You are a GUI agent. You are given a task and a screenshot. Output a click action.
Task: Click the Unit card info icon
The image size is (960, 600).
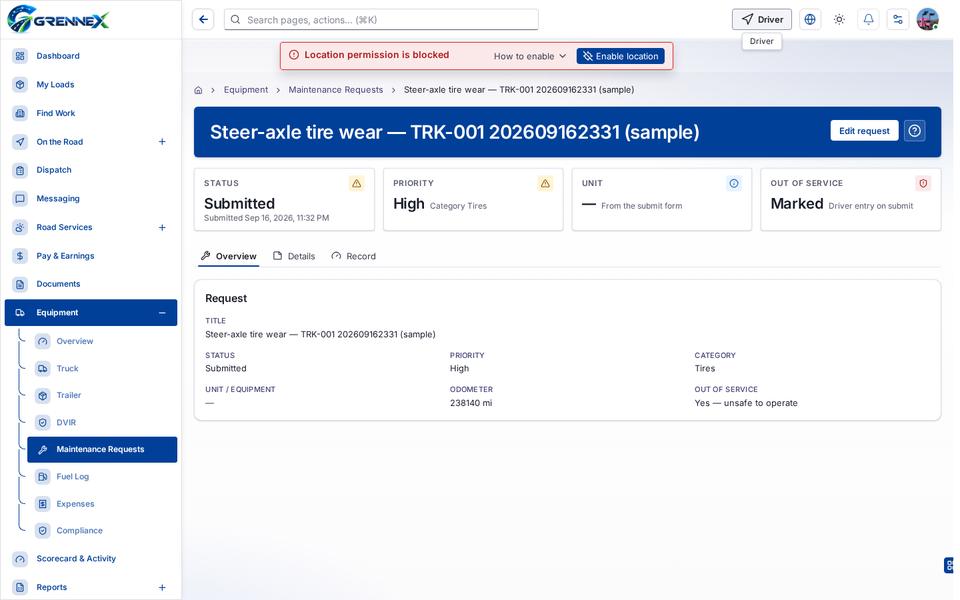pyautogui.click(x=733, y=183)
